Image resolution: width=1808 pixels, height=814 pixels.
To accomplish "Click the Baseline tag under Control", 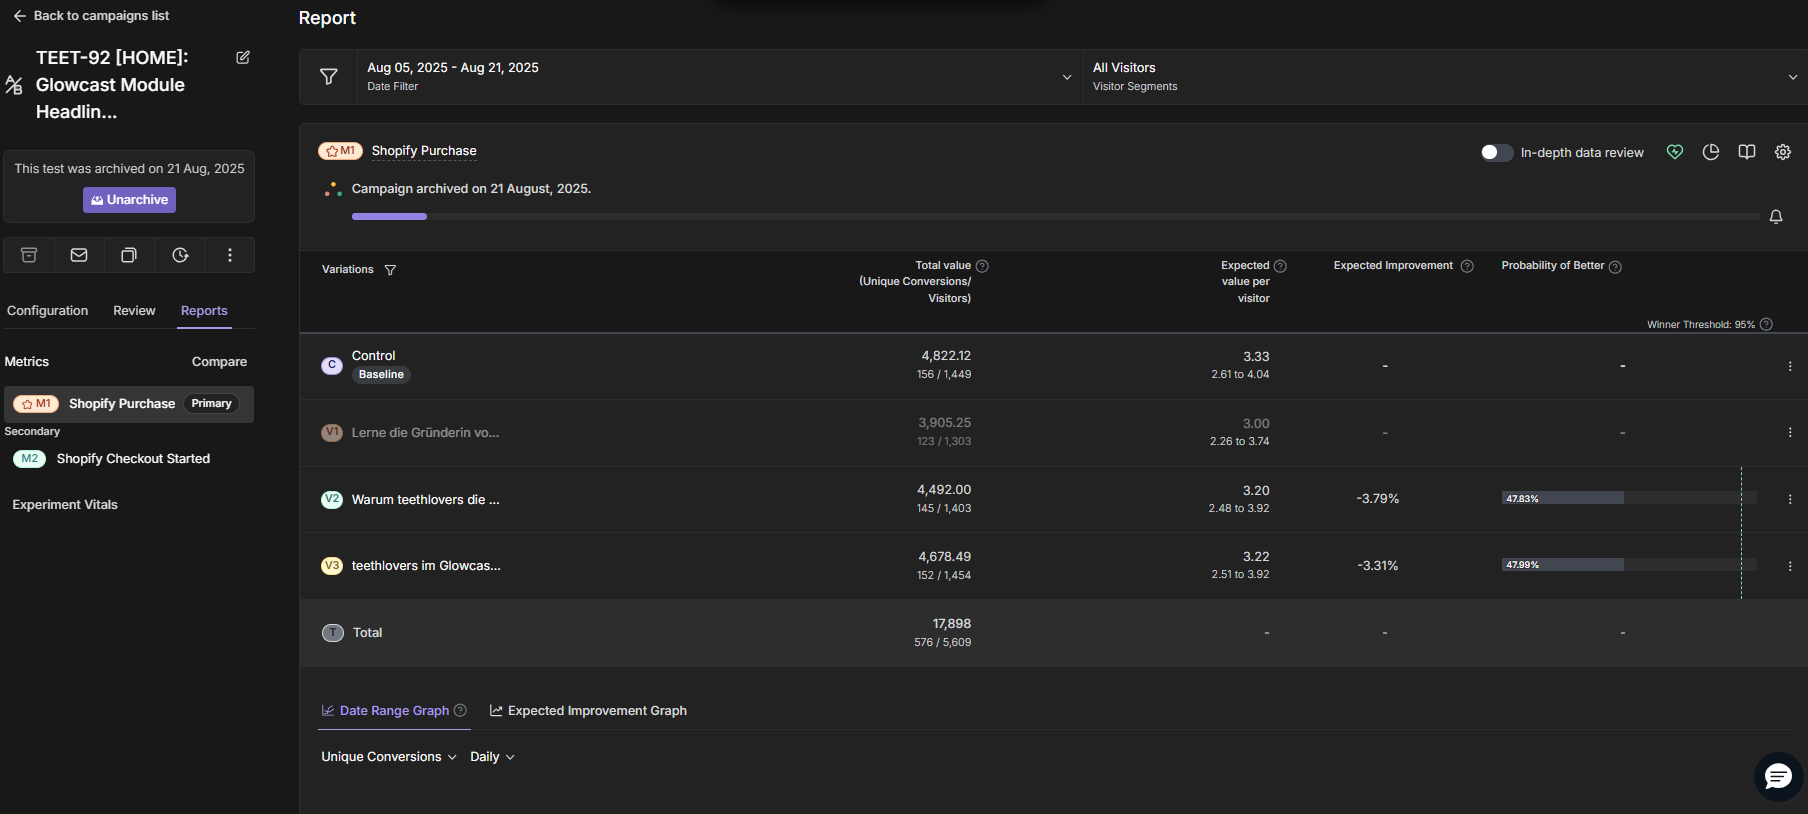I will click(x=381, y=375).
